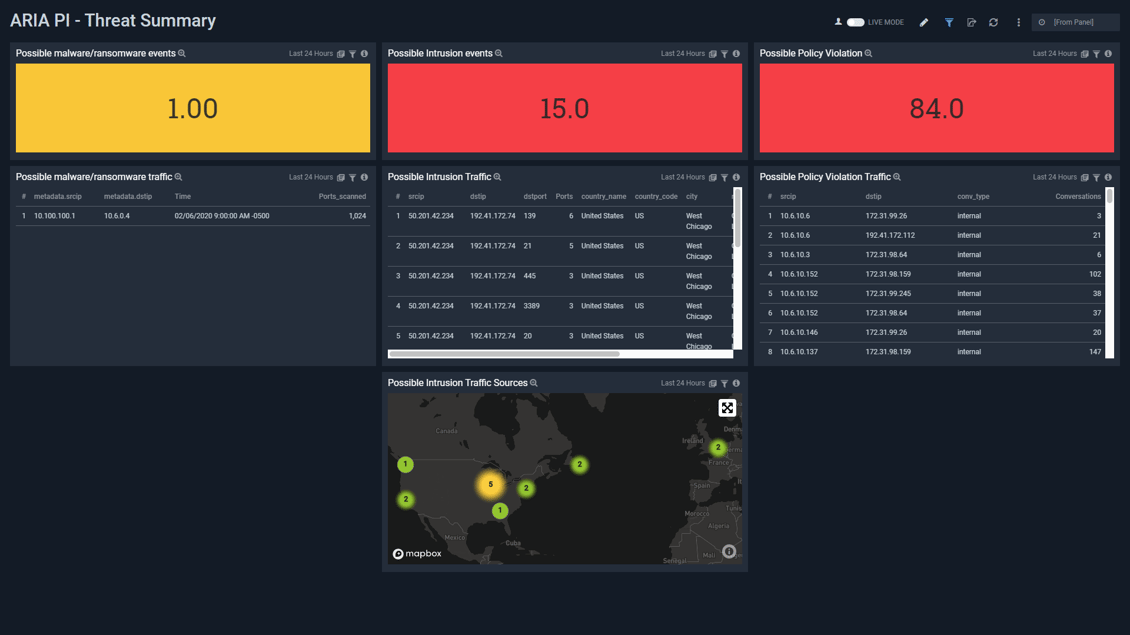Click the copy icon on Possible Policy Violation panel
Screen dimensions: 1130x635
[1085, 53]
